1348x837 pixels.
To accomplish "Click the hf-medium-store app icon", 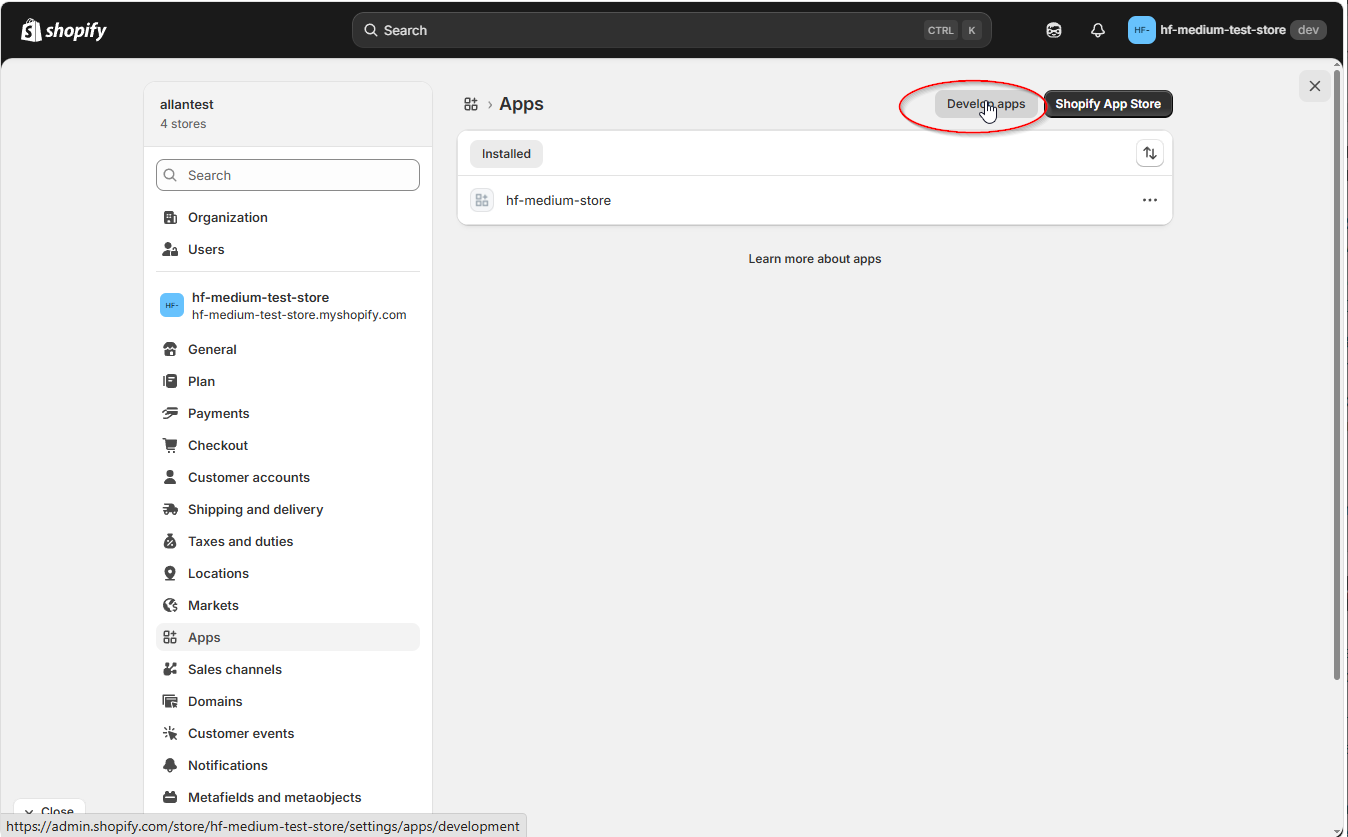I will pyautogui.click(x=481, y=200).
